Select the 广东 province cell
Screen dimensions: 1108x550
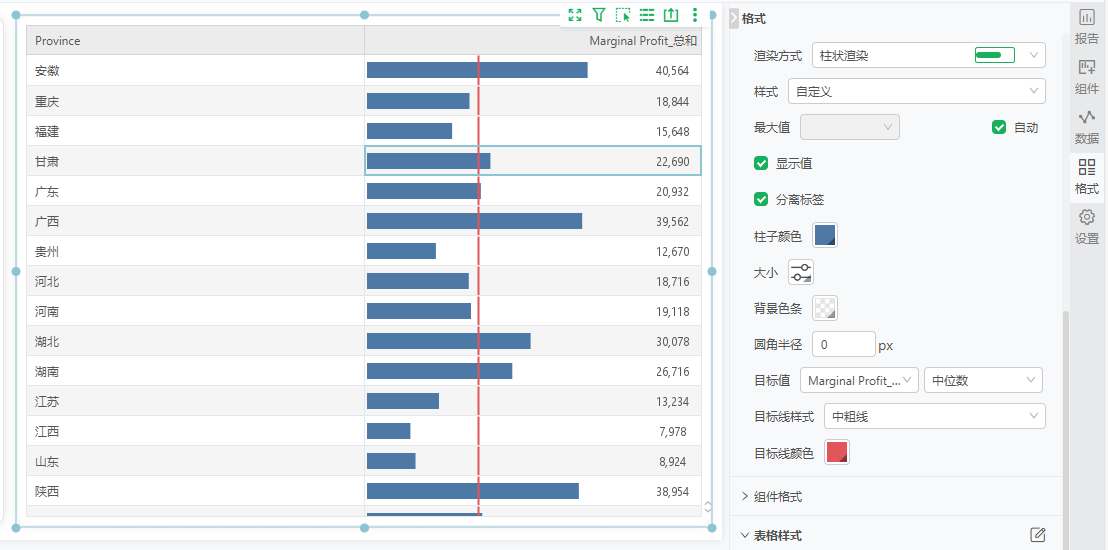point(196,191)
